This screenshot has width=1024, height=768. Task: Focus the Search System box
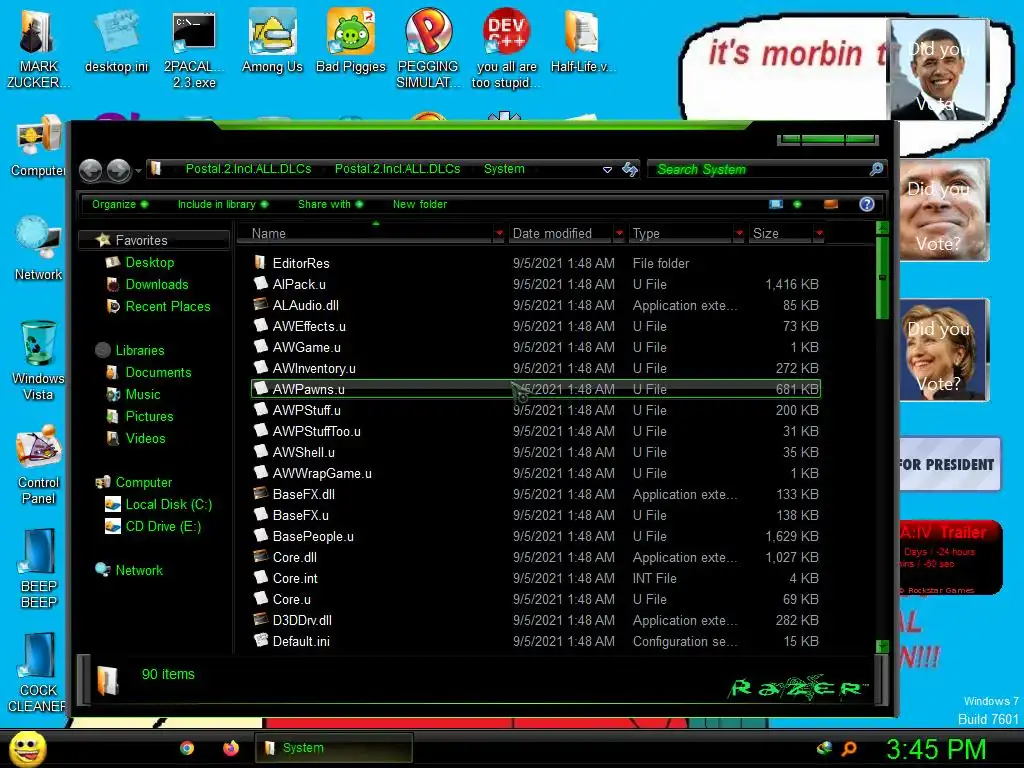(758, 170)
